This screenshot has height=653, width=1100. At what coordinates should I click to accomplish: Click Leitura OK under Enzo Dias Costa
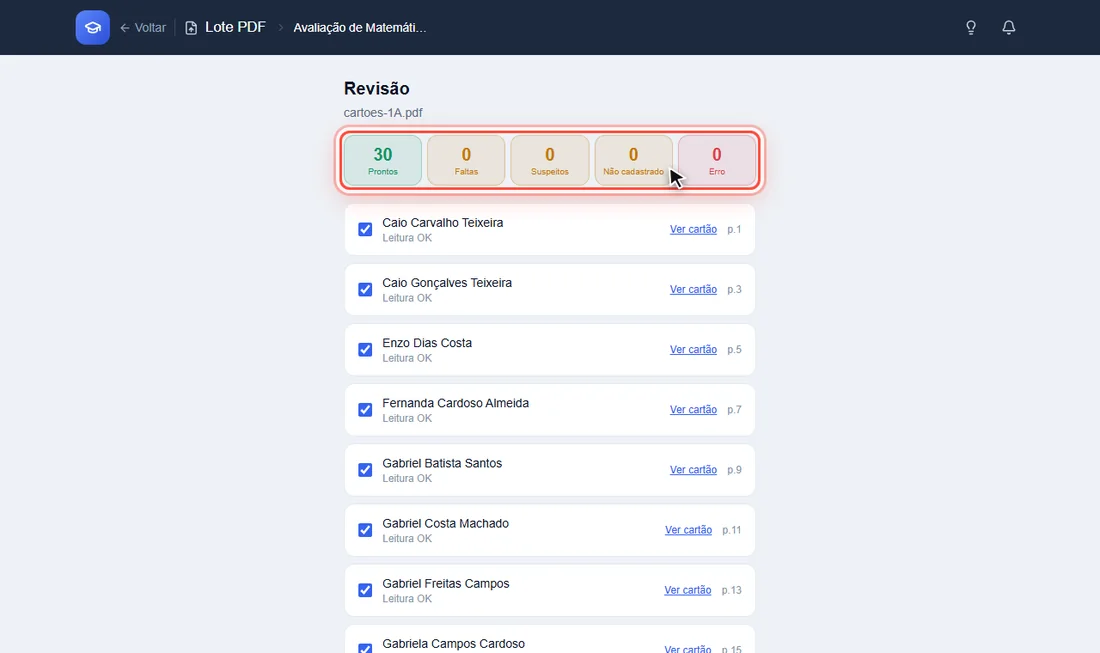tap(407, 358)
